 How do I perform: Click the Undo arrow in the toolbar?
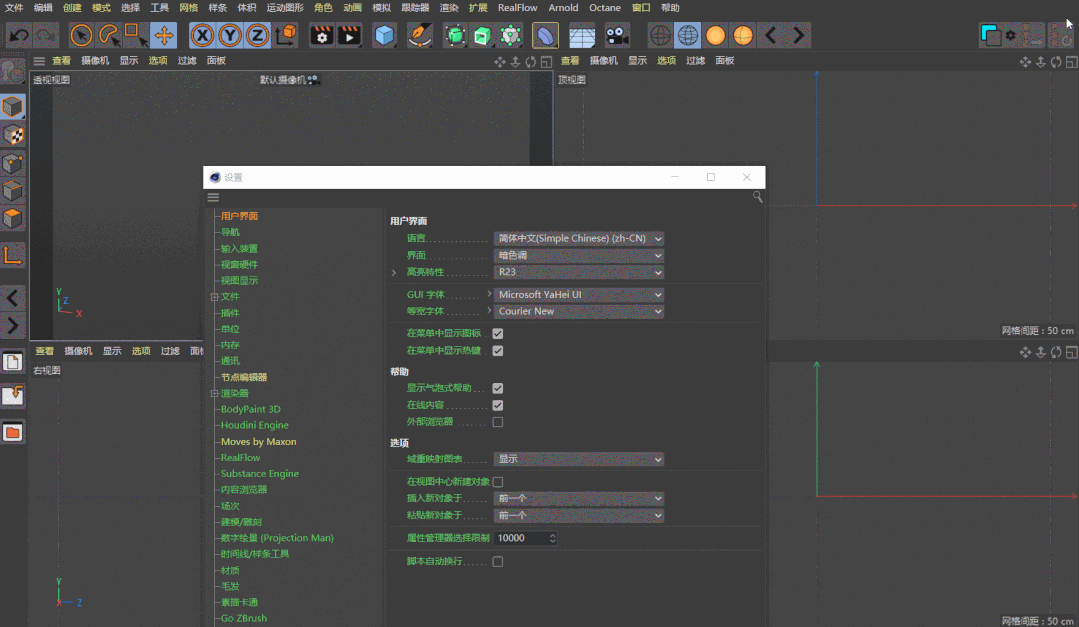pos(18,36)
